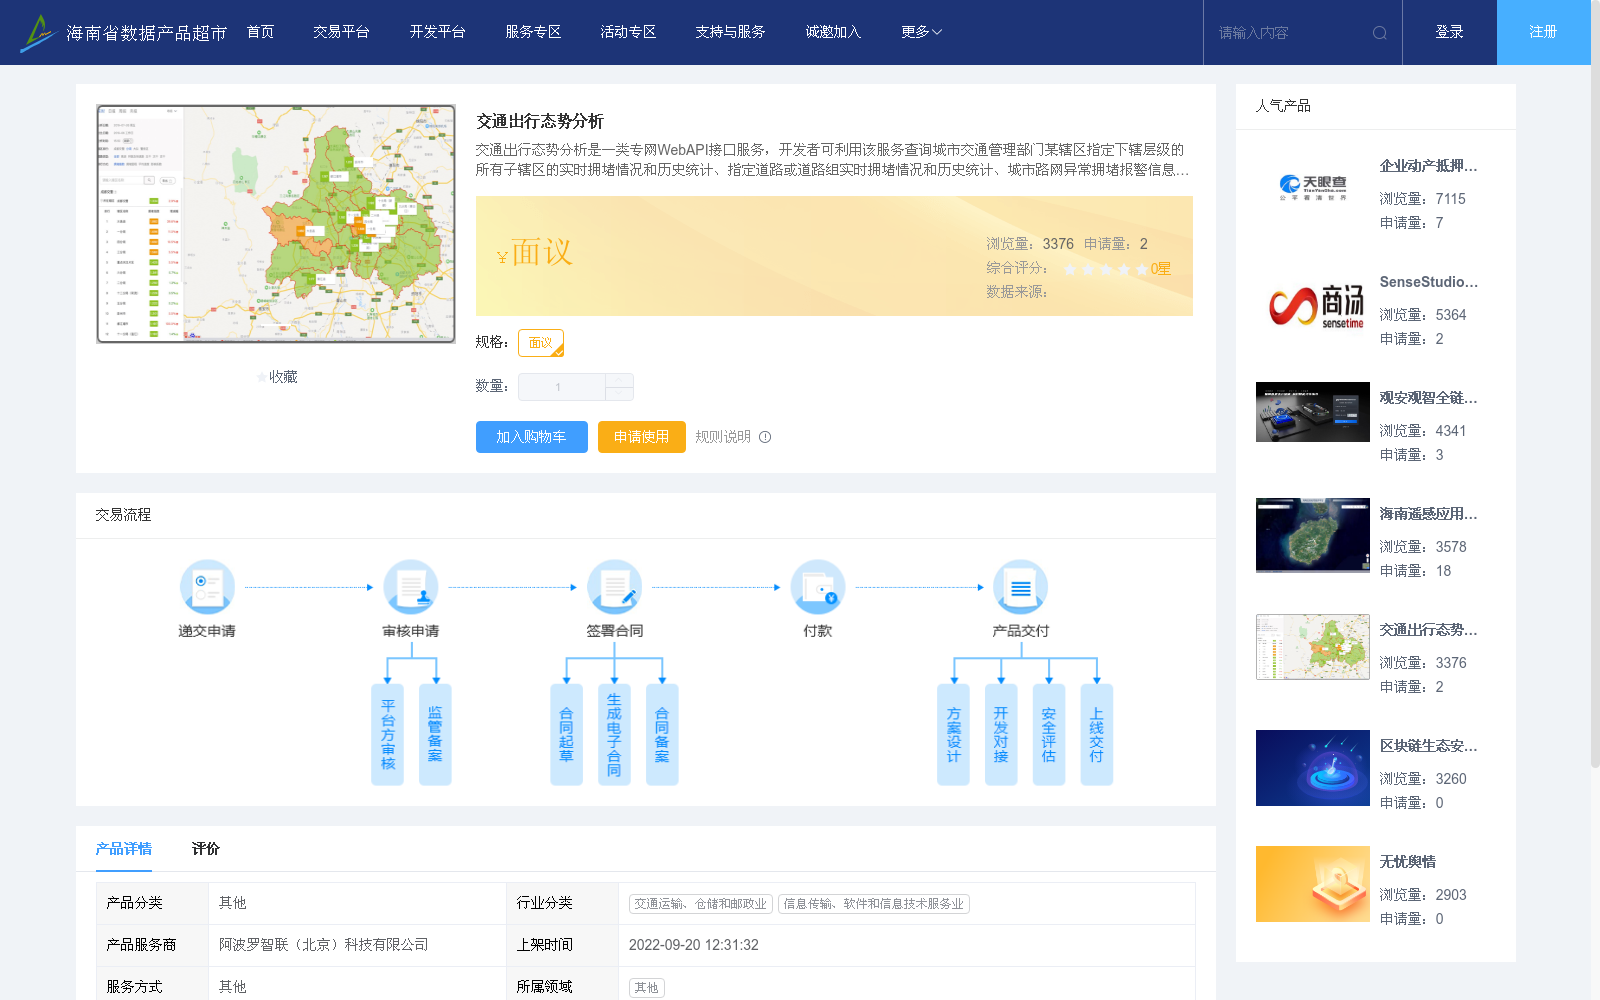Select the 面议 specification option
Viewport: 1600px width, 1000px height.
tap(541, 343)
